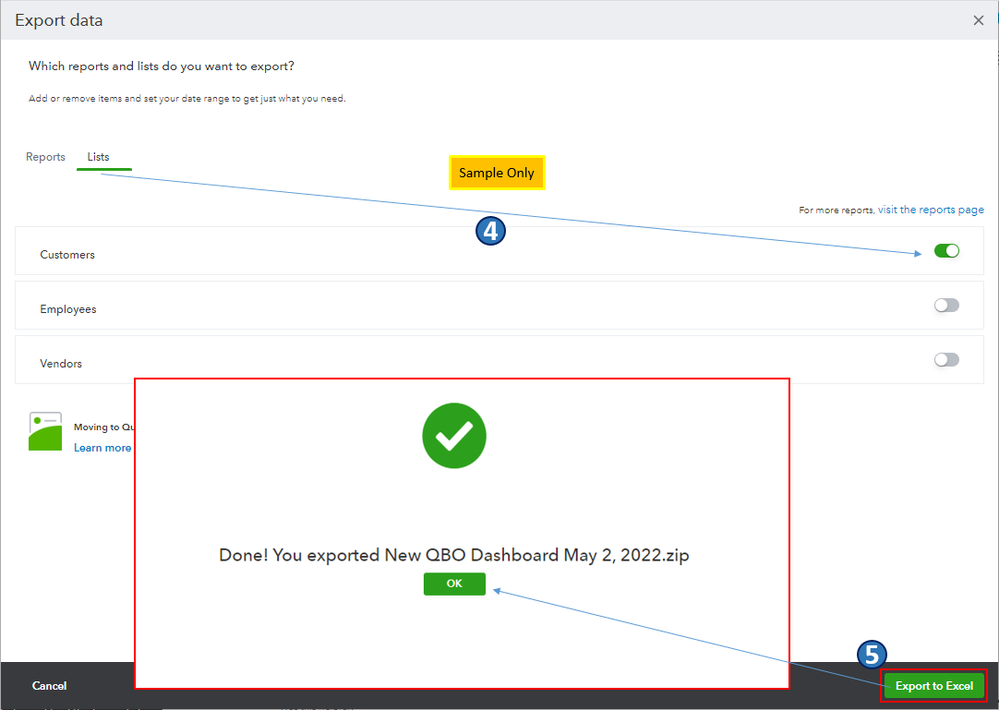999x710 pixels.
Task: Select the Lists tab
Action: (x=98, y=157)
